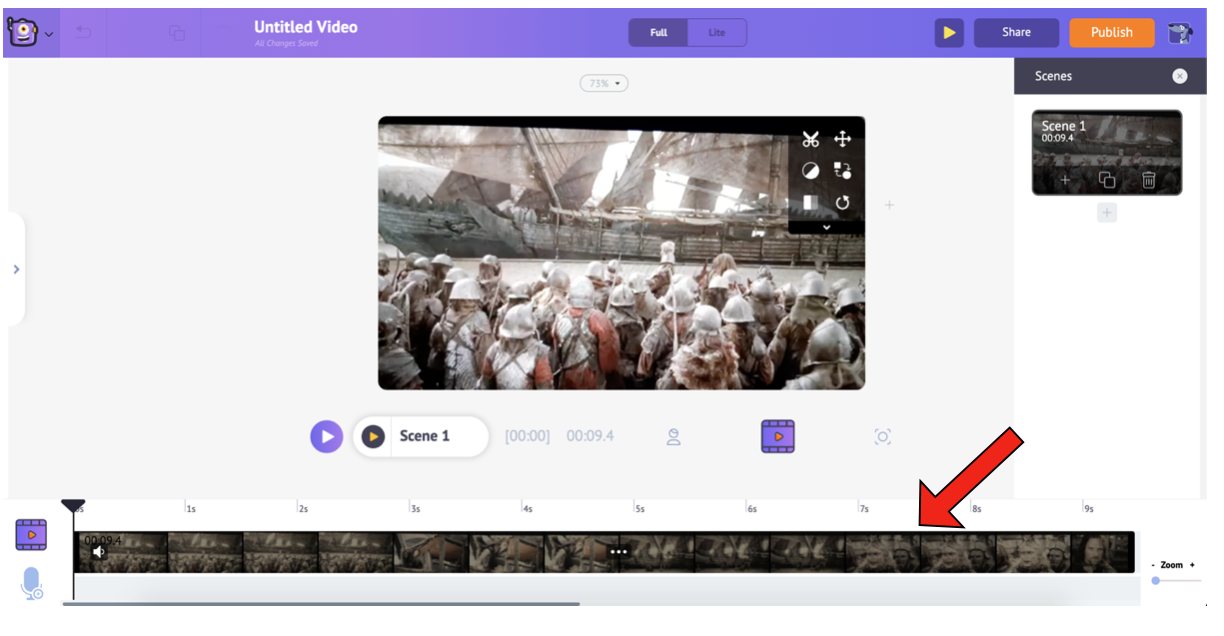Screen dimensions: 1224x636
Task: Open the app logo menu
Action: 29,33
